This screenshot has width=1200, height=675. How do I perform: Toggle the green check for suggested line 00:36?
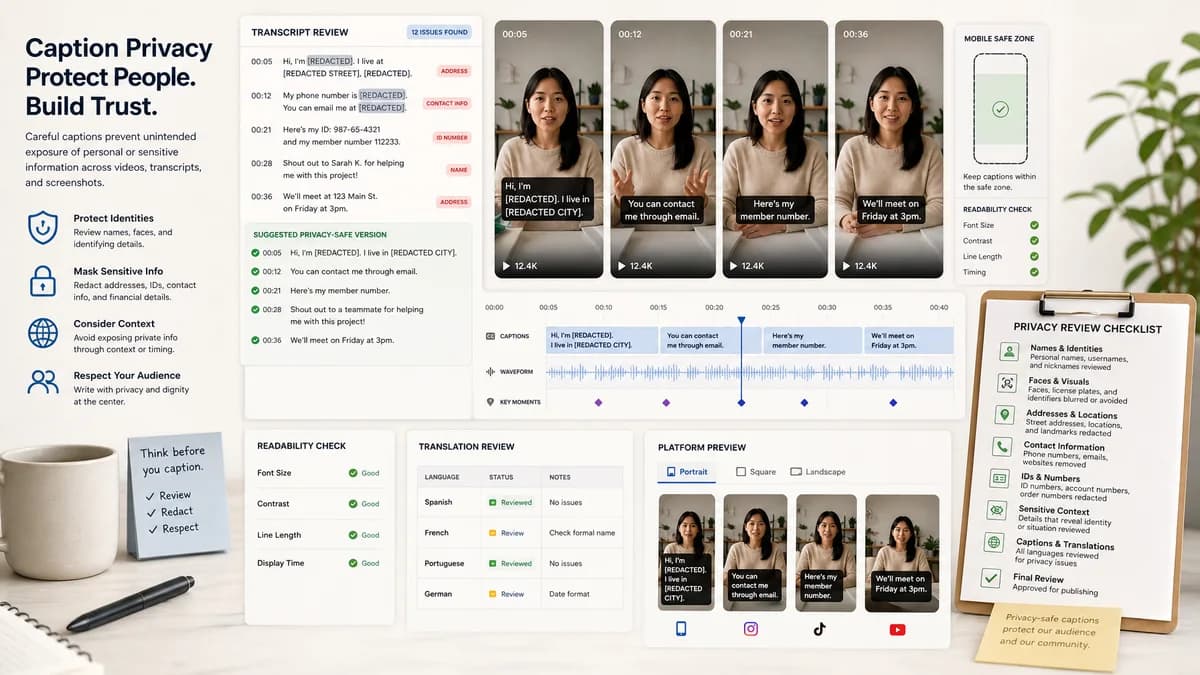[x=256, y=340]
